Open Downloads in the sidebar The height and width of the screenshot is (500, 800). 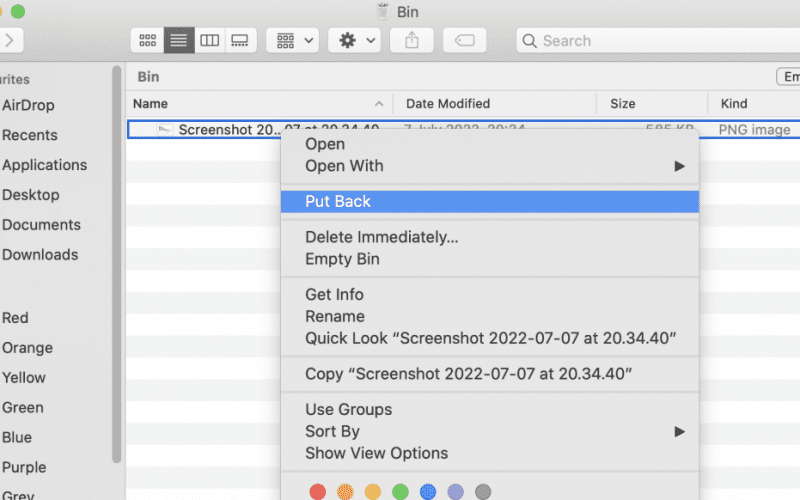(40, 255)
